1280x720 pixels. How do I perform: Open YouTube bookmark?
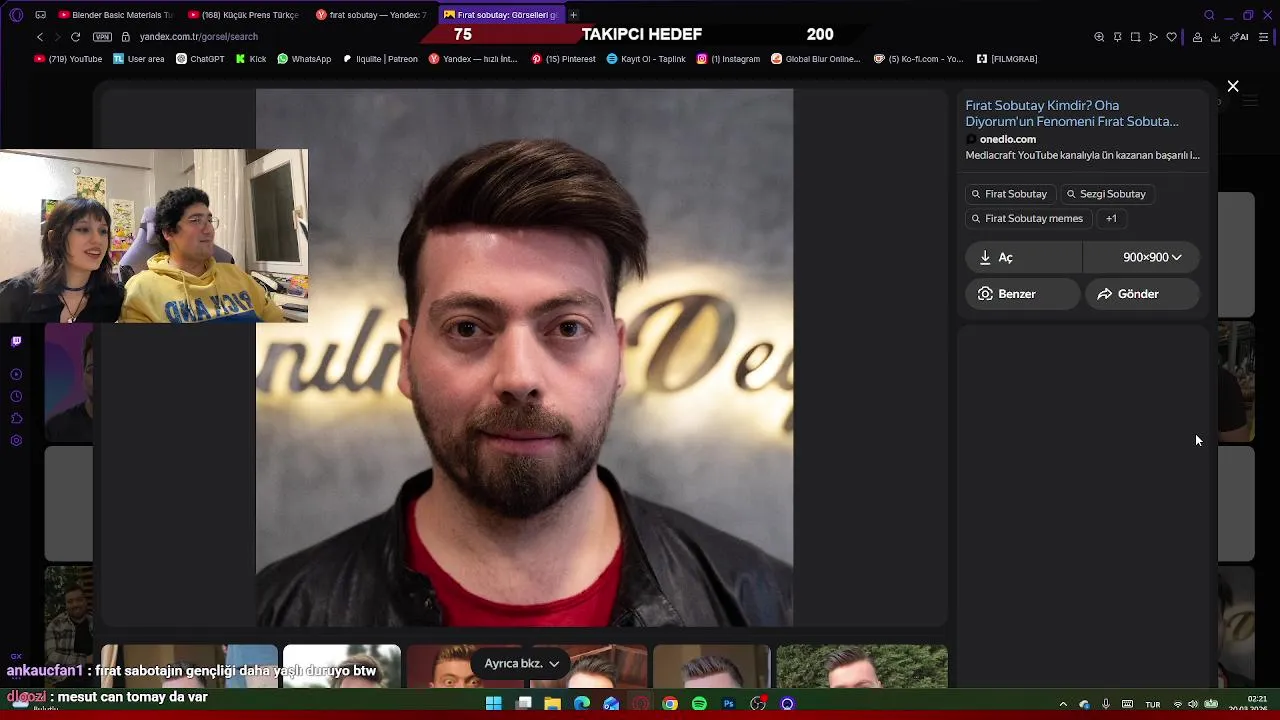point(68,59)
